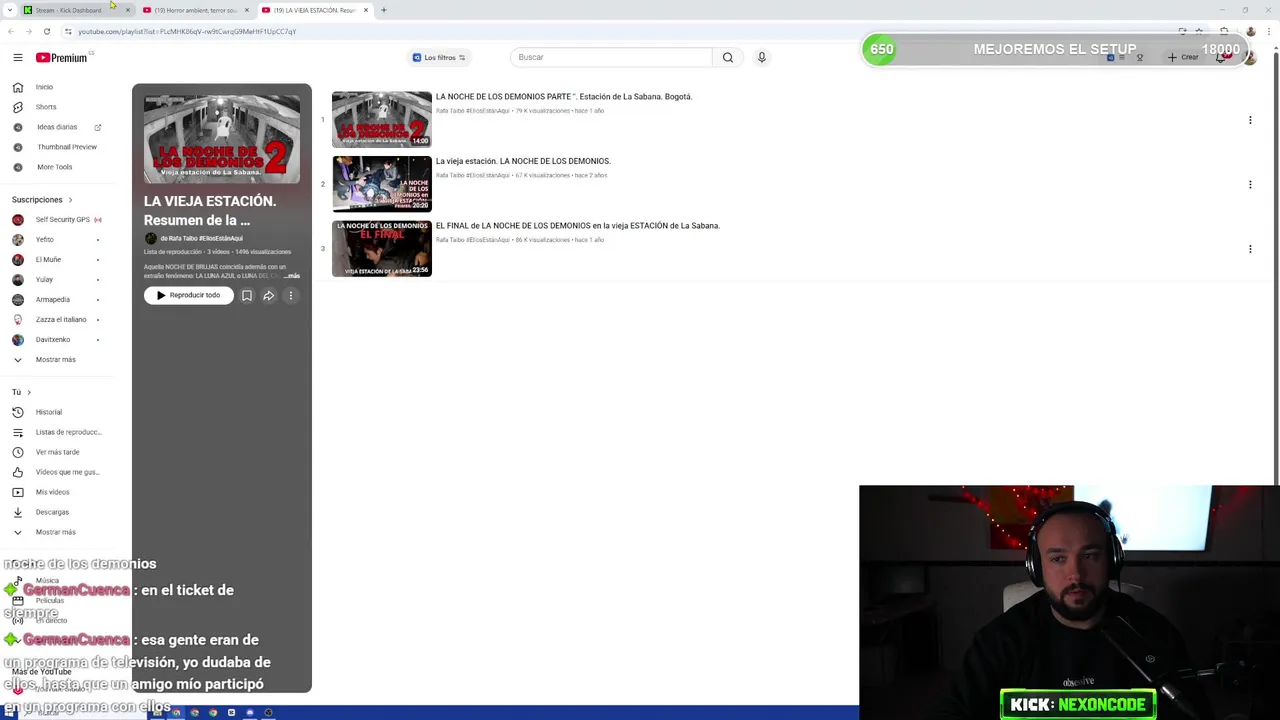Go to Inicio in the sidebar
This screenshot has height=720, width=1280.
click(44, 87)
